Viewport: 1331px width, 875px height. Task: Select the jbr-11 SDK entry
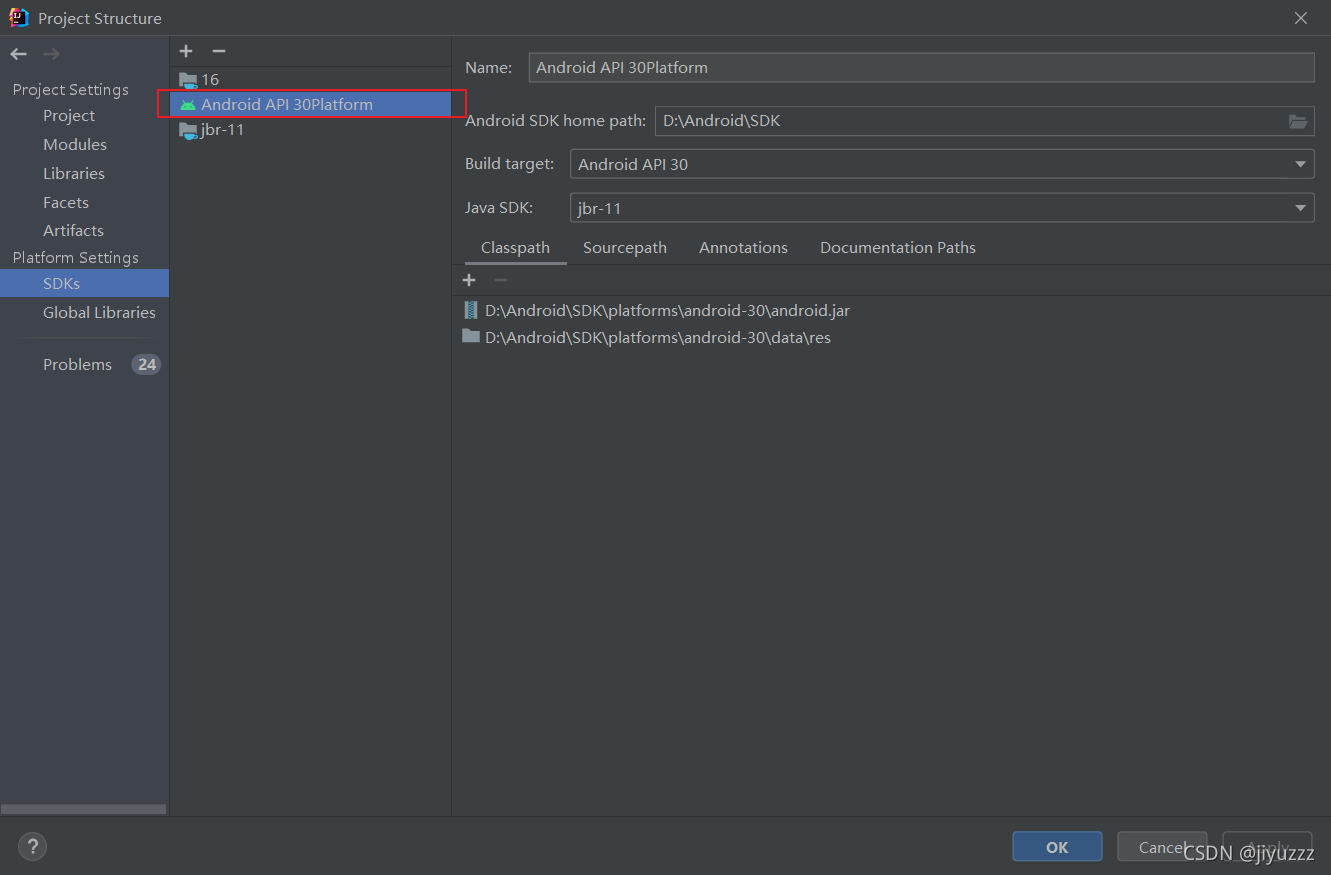(311, 129)
